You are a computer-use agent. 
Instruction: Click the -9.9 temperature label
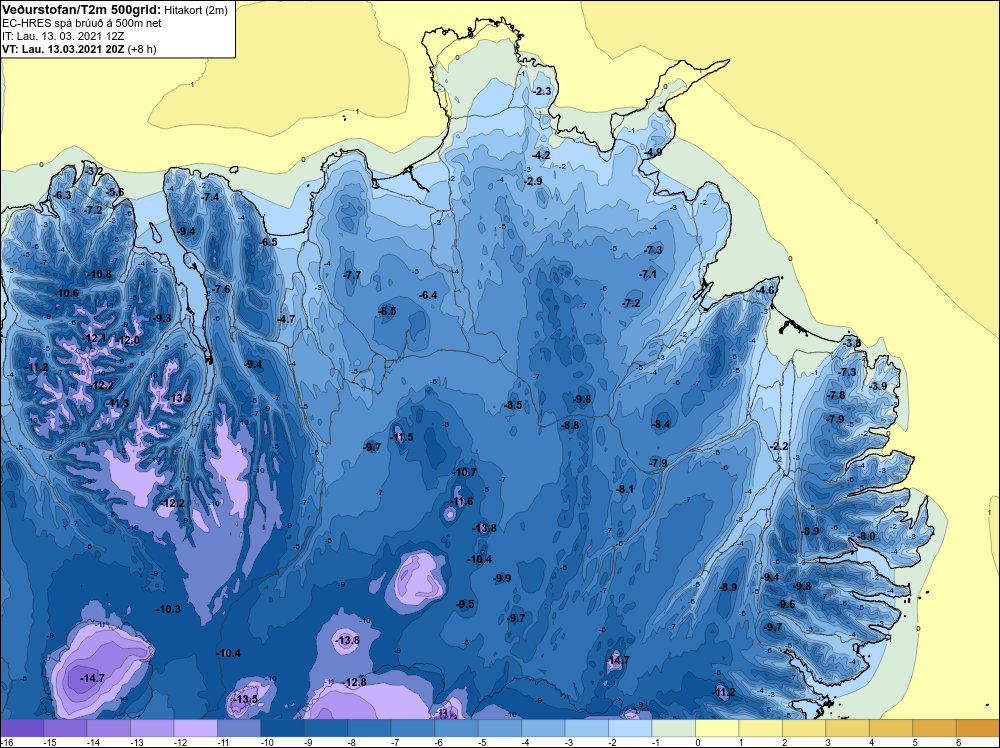tap(502, 578)
